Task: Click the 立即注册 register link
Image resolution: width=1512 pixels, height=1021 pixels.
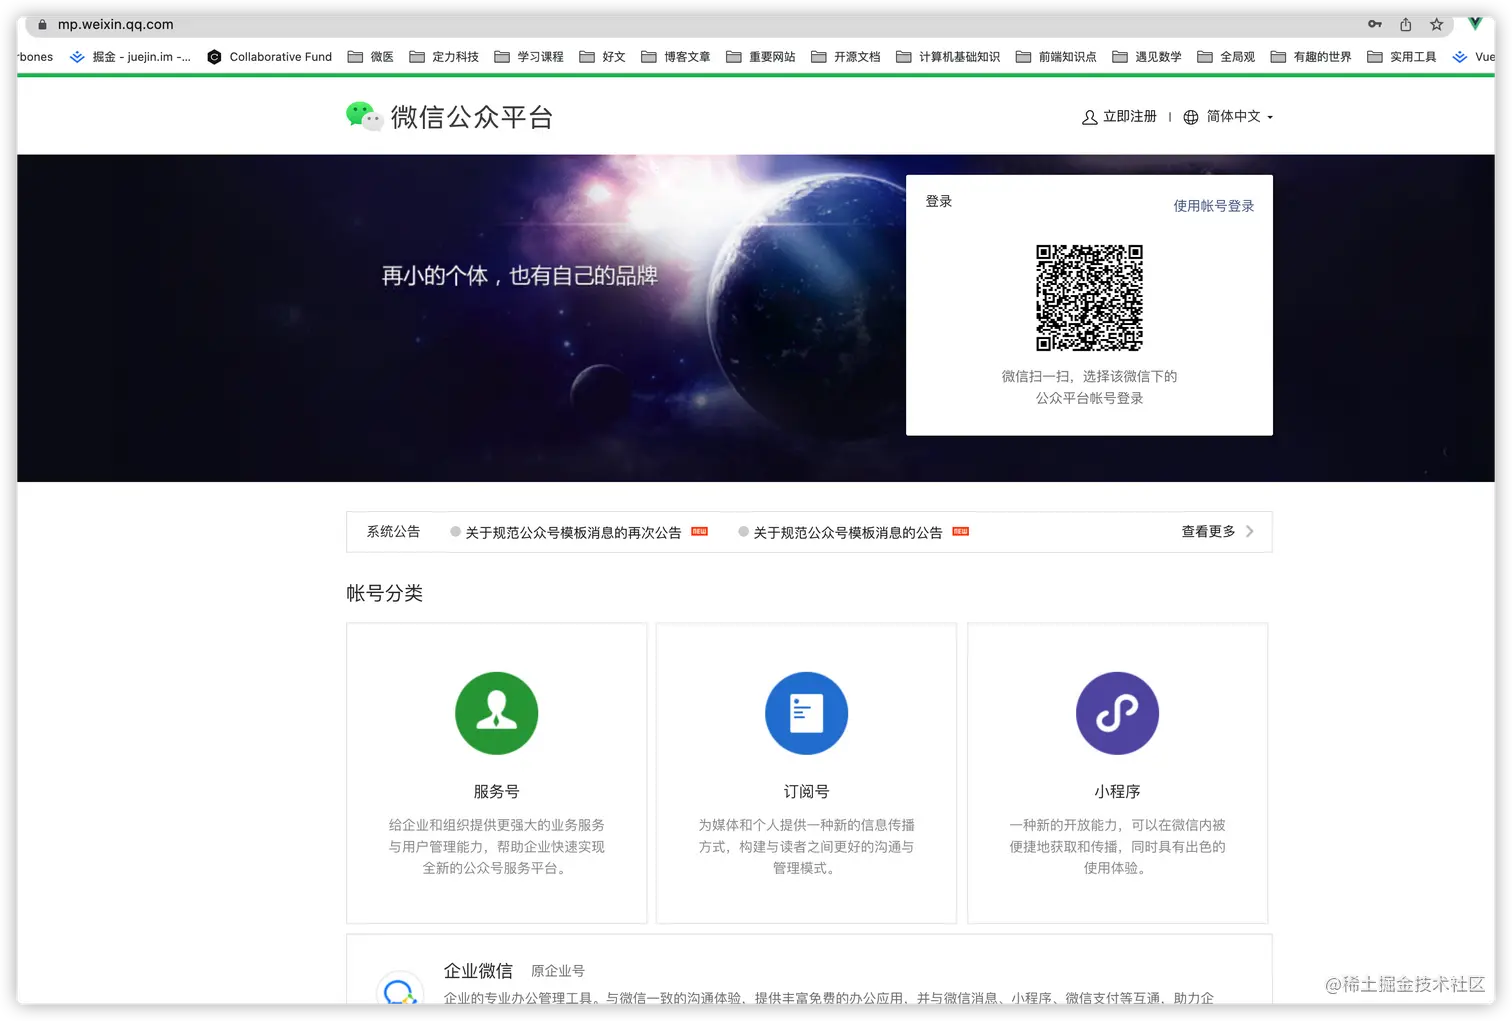Action: click(x=1129, y=116)
